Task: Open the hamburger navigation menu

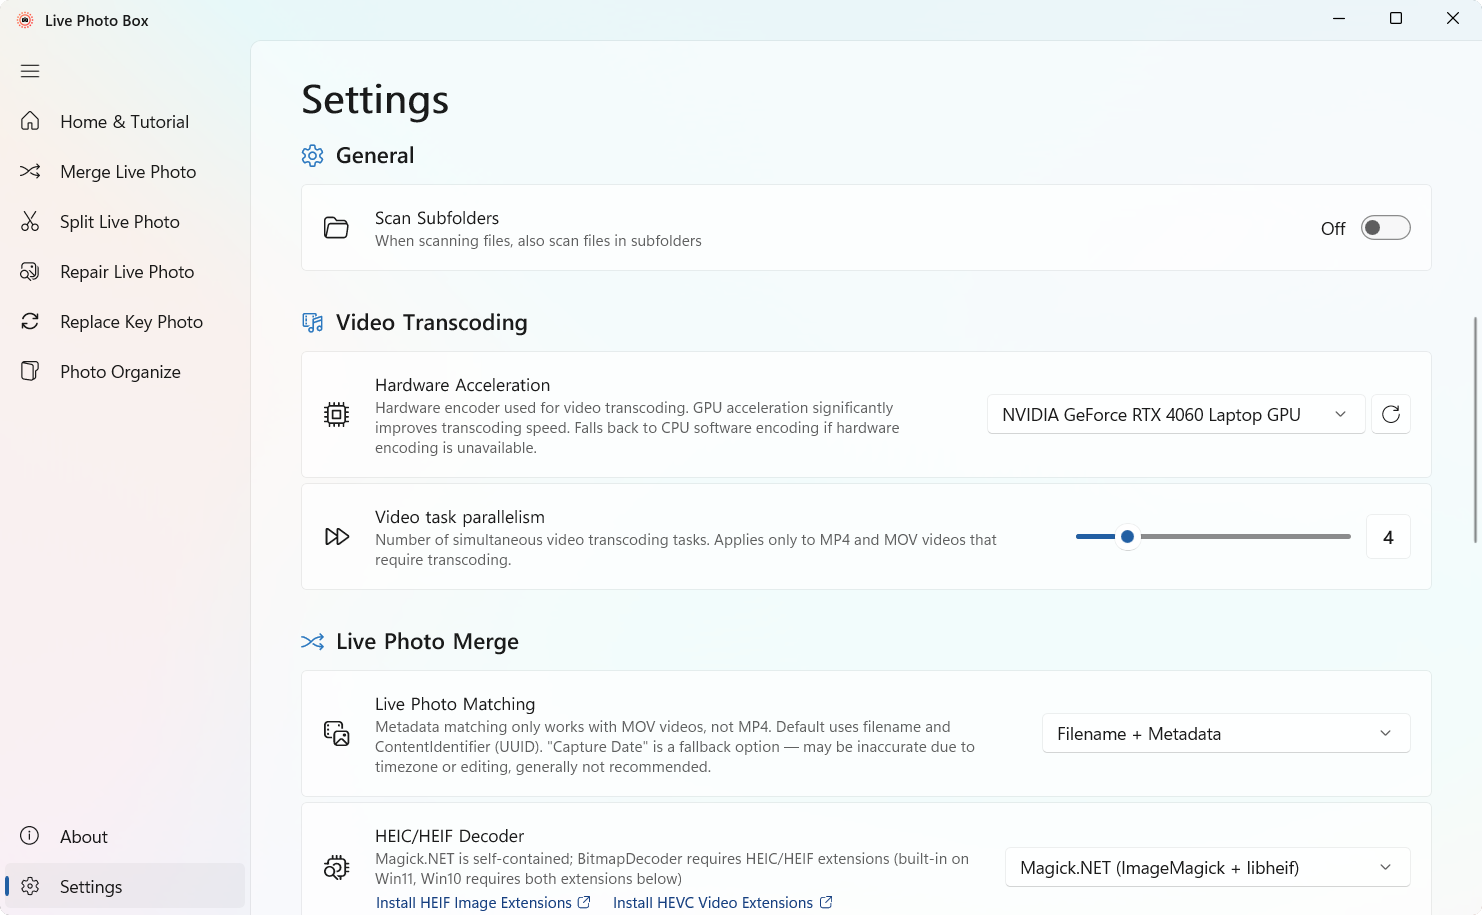Action: [x=30, y=71]
